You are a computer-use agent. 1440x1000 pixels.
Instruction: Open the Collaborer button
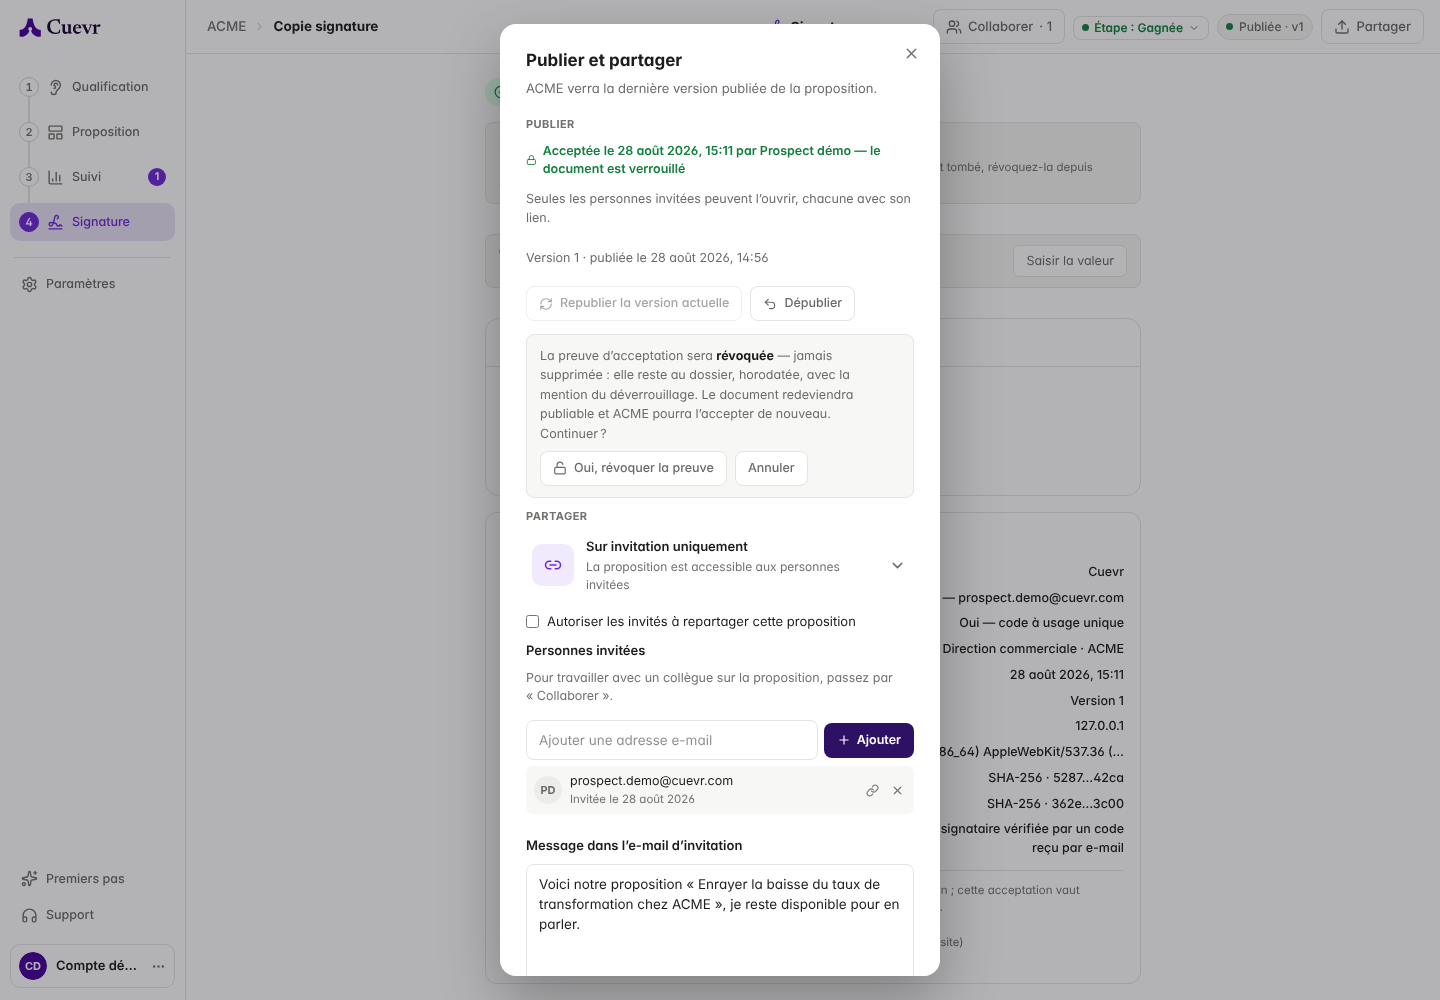click(x=999, y=27)
